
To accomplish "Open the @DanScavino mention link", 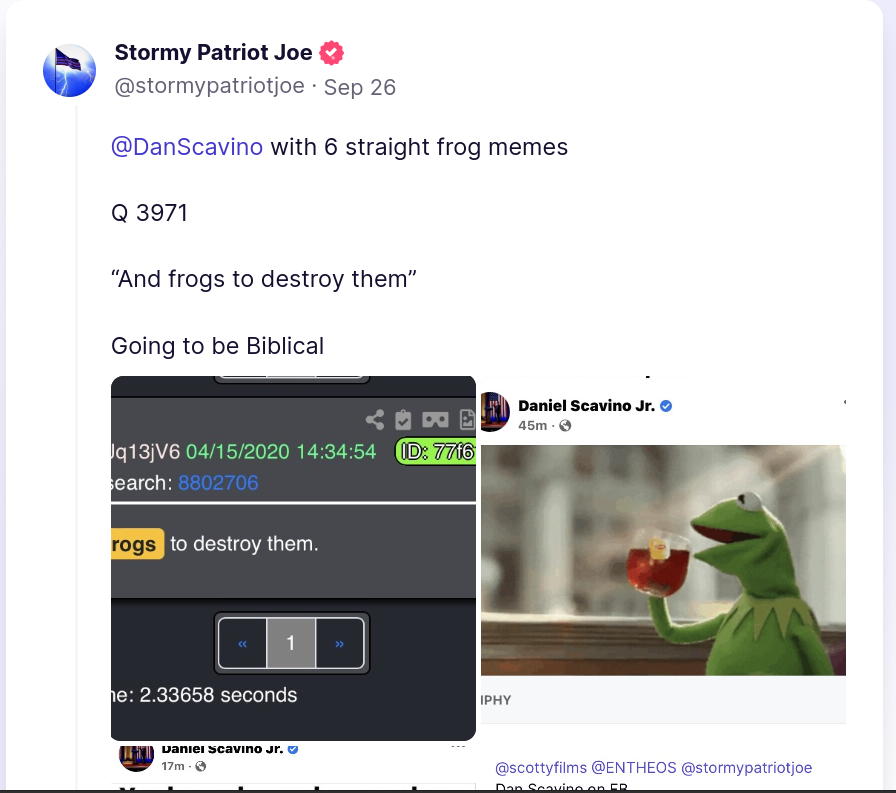I will point(187,147).
